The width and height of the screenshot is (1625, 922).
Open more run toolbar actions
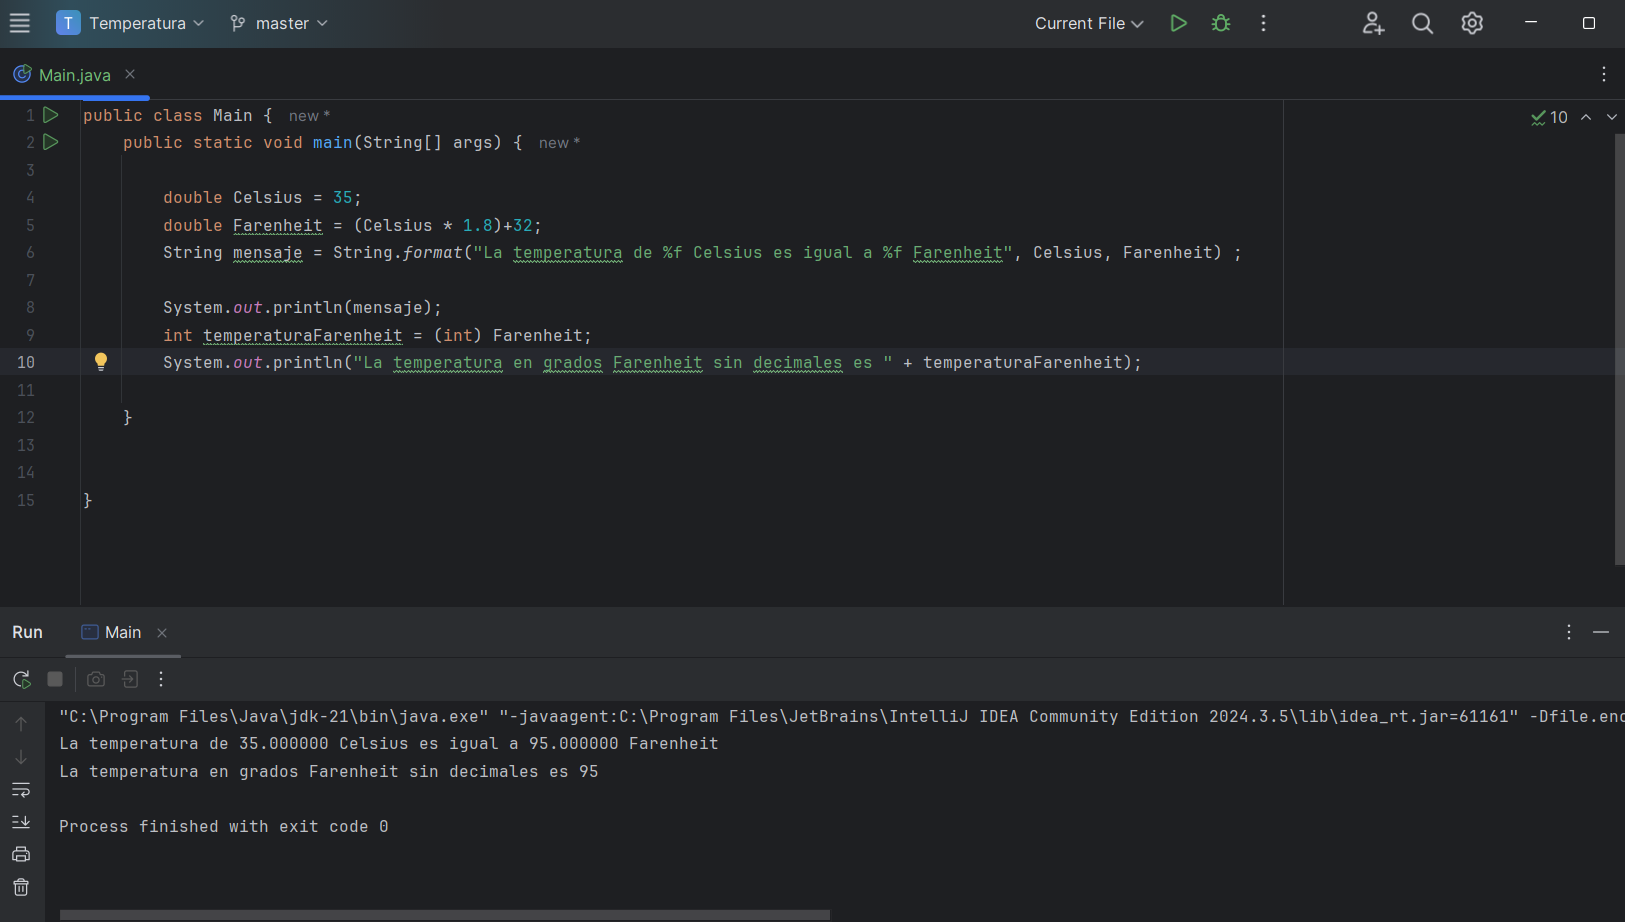pyautogui.click(x=161, y=679)
